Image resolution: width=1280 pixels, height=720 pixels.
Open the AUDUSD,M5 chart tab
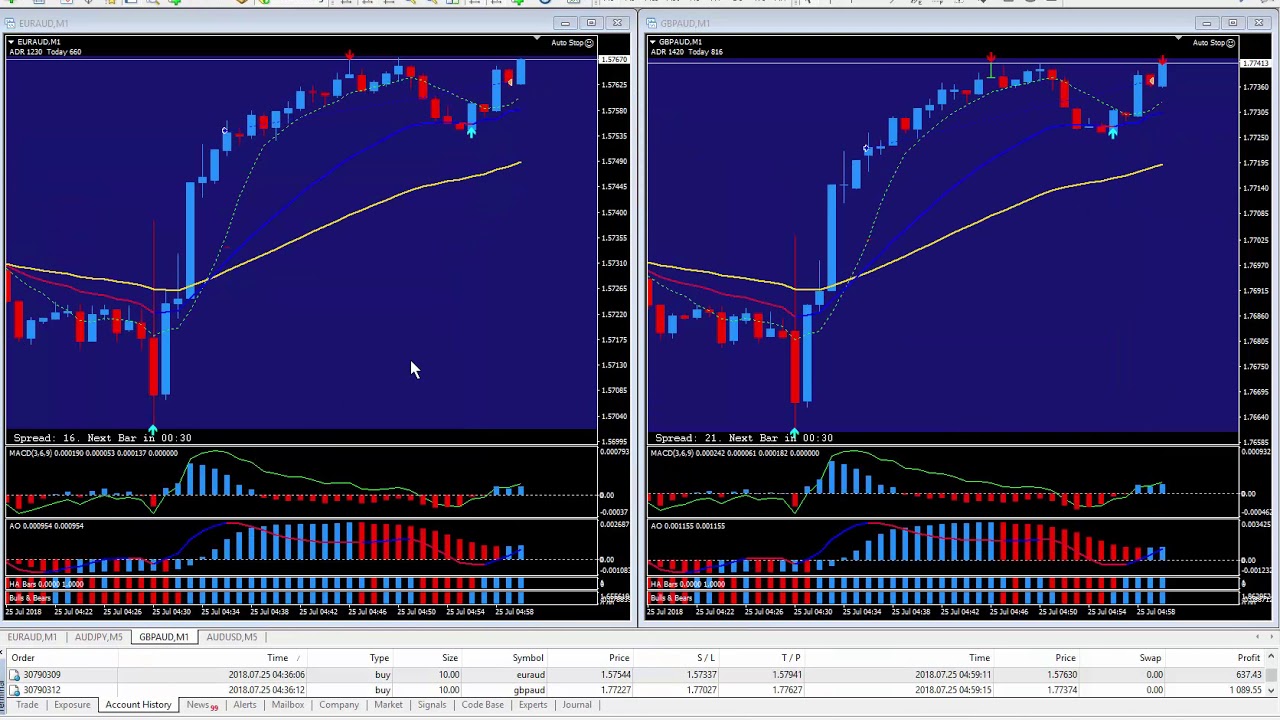pos(231,637)
